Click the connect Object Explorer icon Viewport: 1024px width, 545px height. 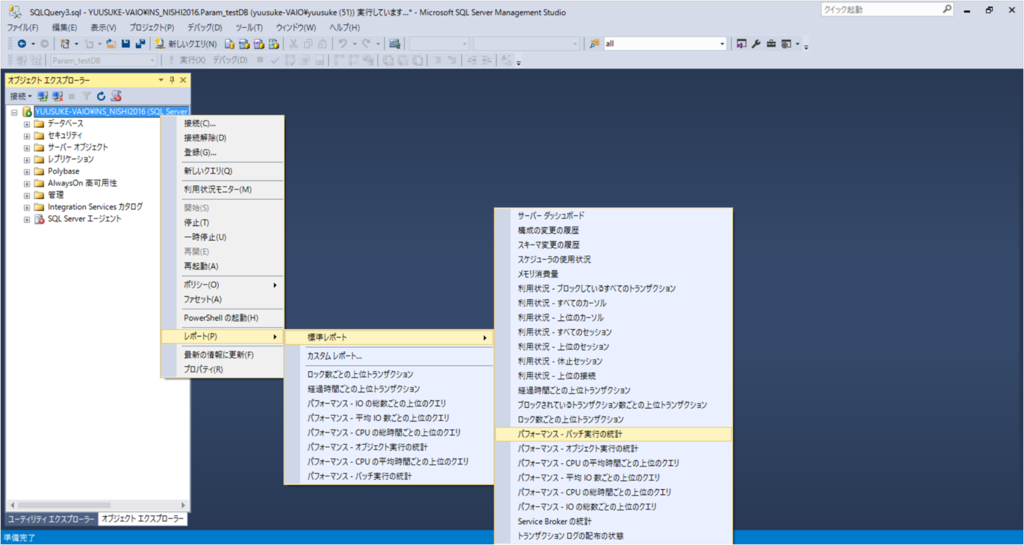(42, 96)
